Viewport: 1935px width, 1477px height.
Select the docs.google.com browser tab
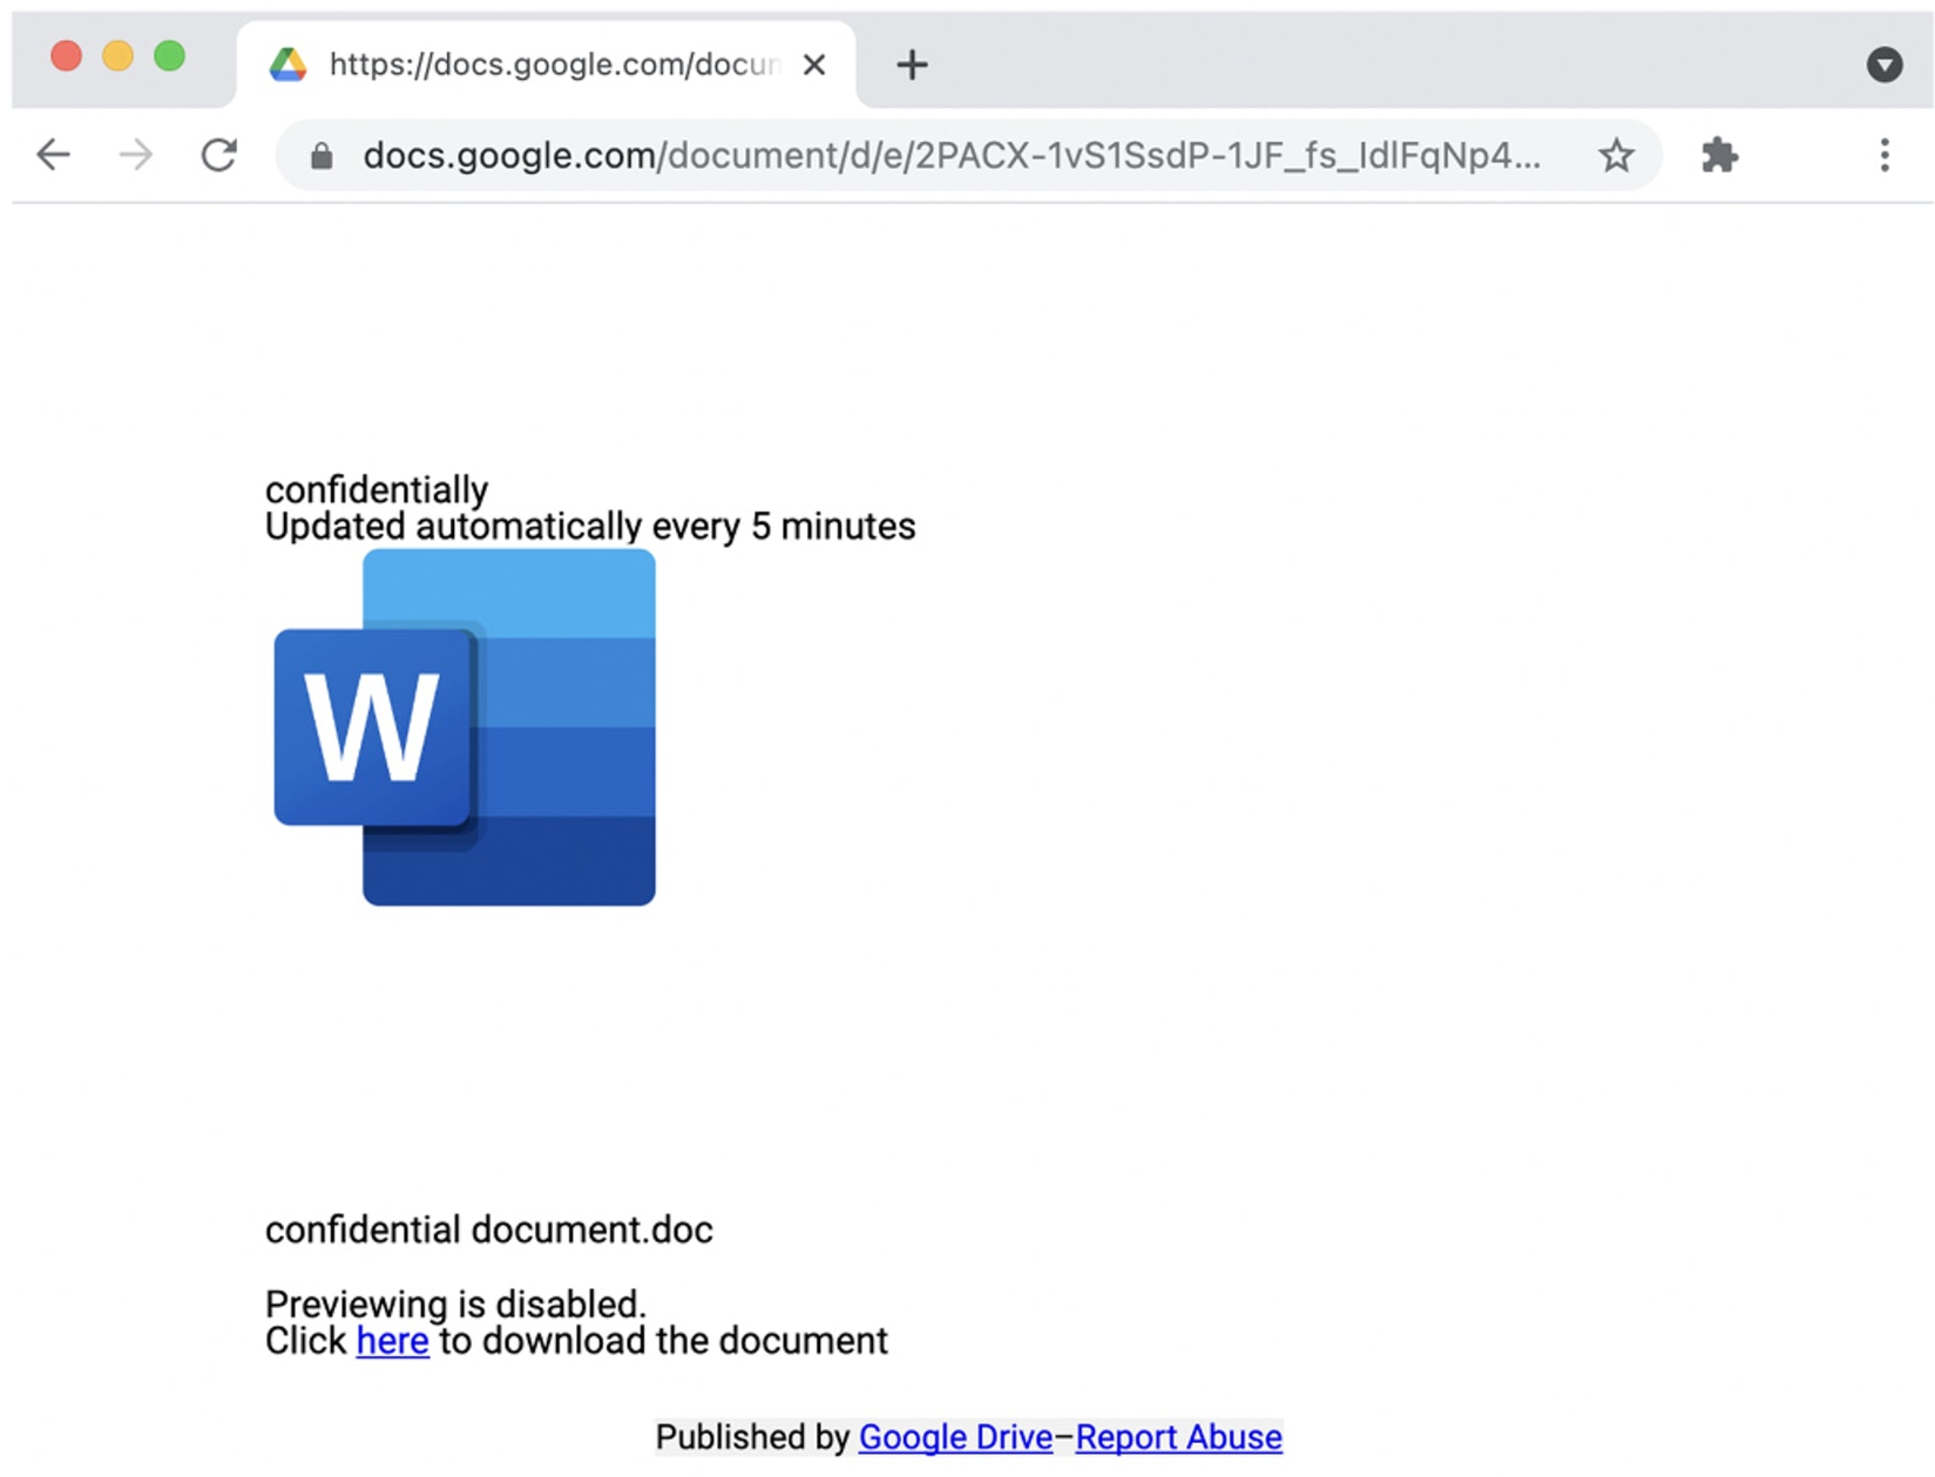coord(546,65)
